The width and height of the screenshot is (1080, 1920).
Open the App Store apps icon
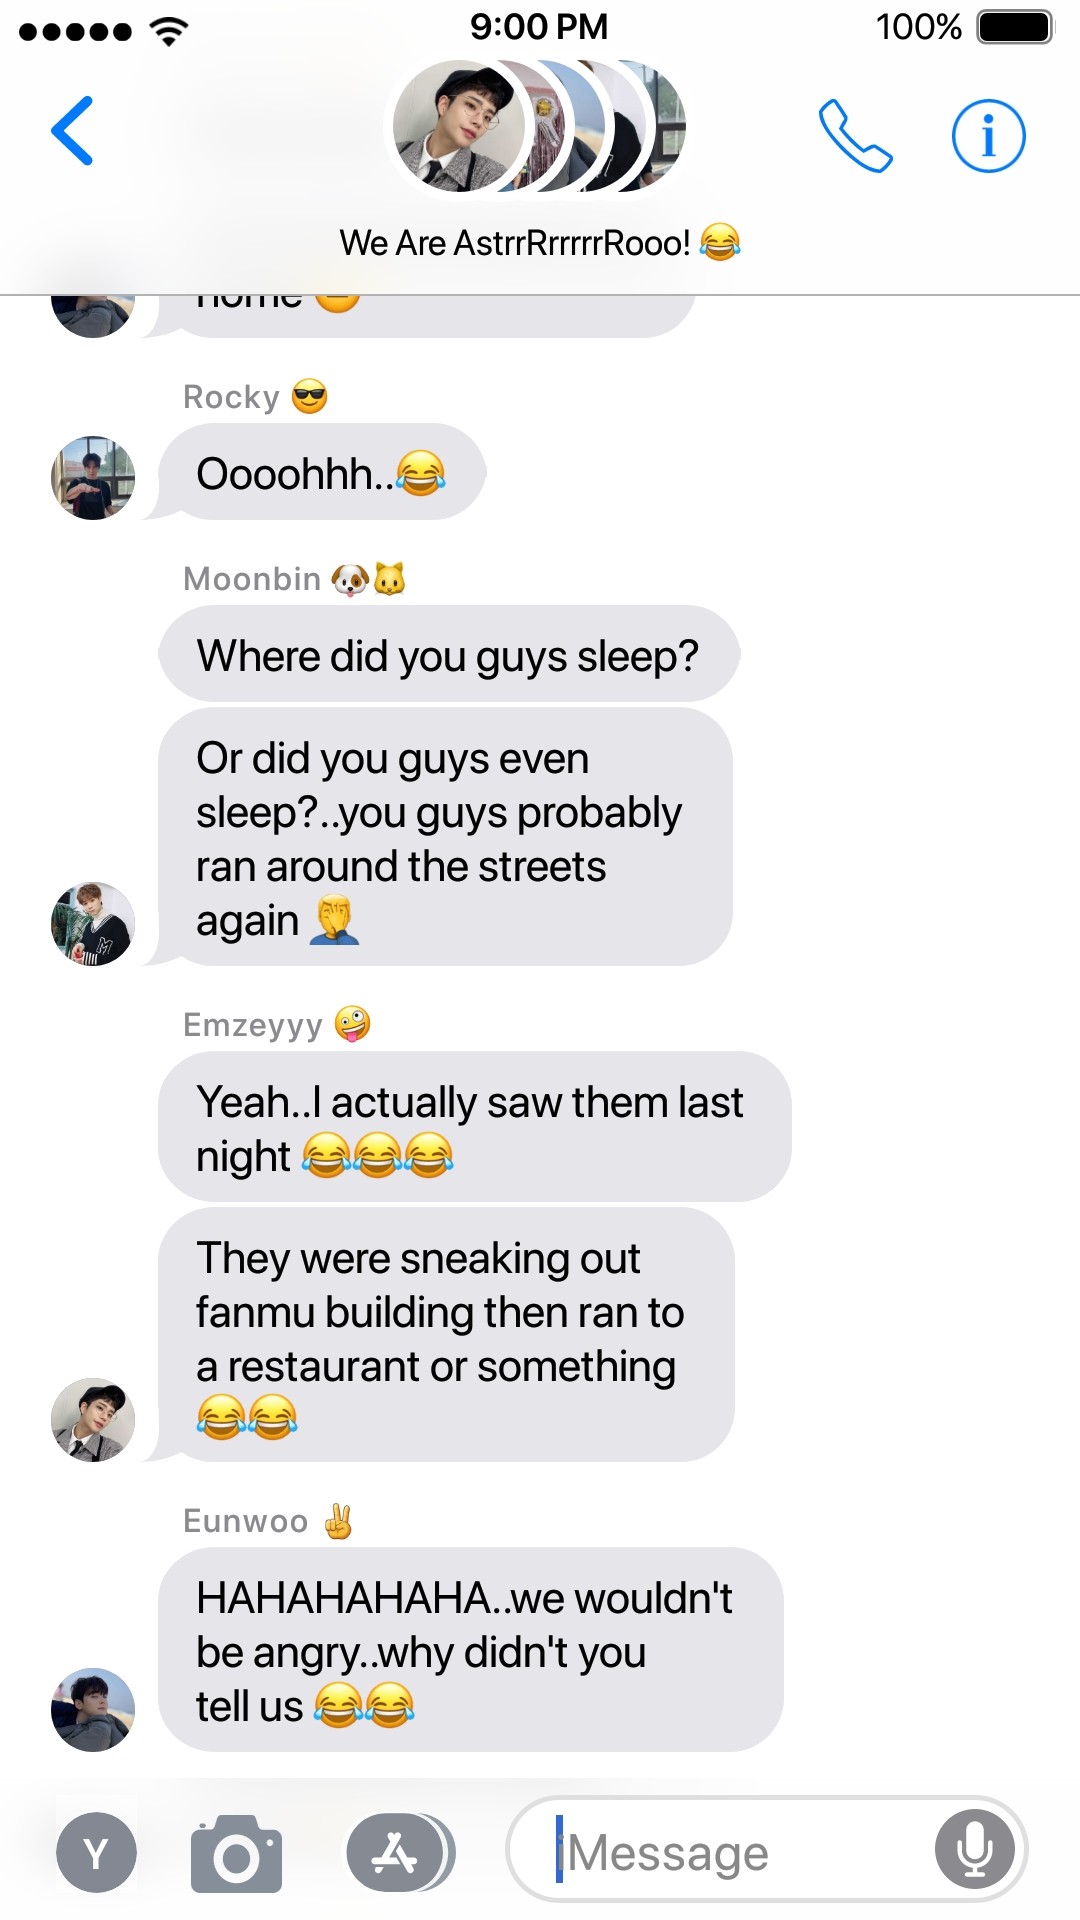click(398, 1854)
